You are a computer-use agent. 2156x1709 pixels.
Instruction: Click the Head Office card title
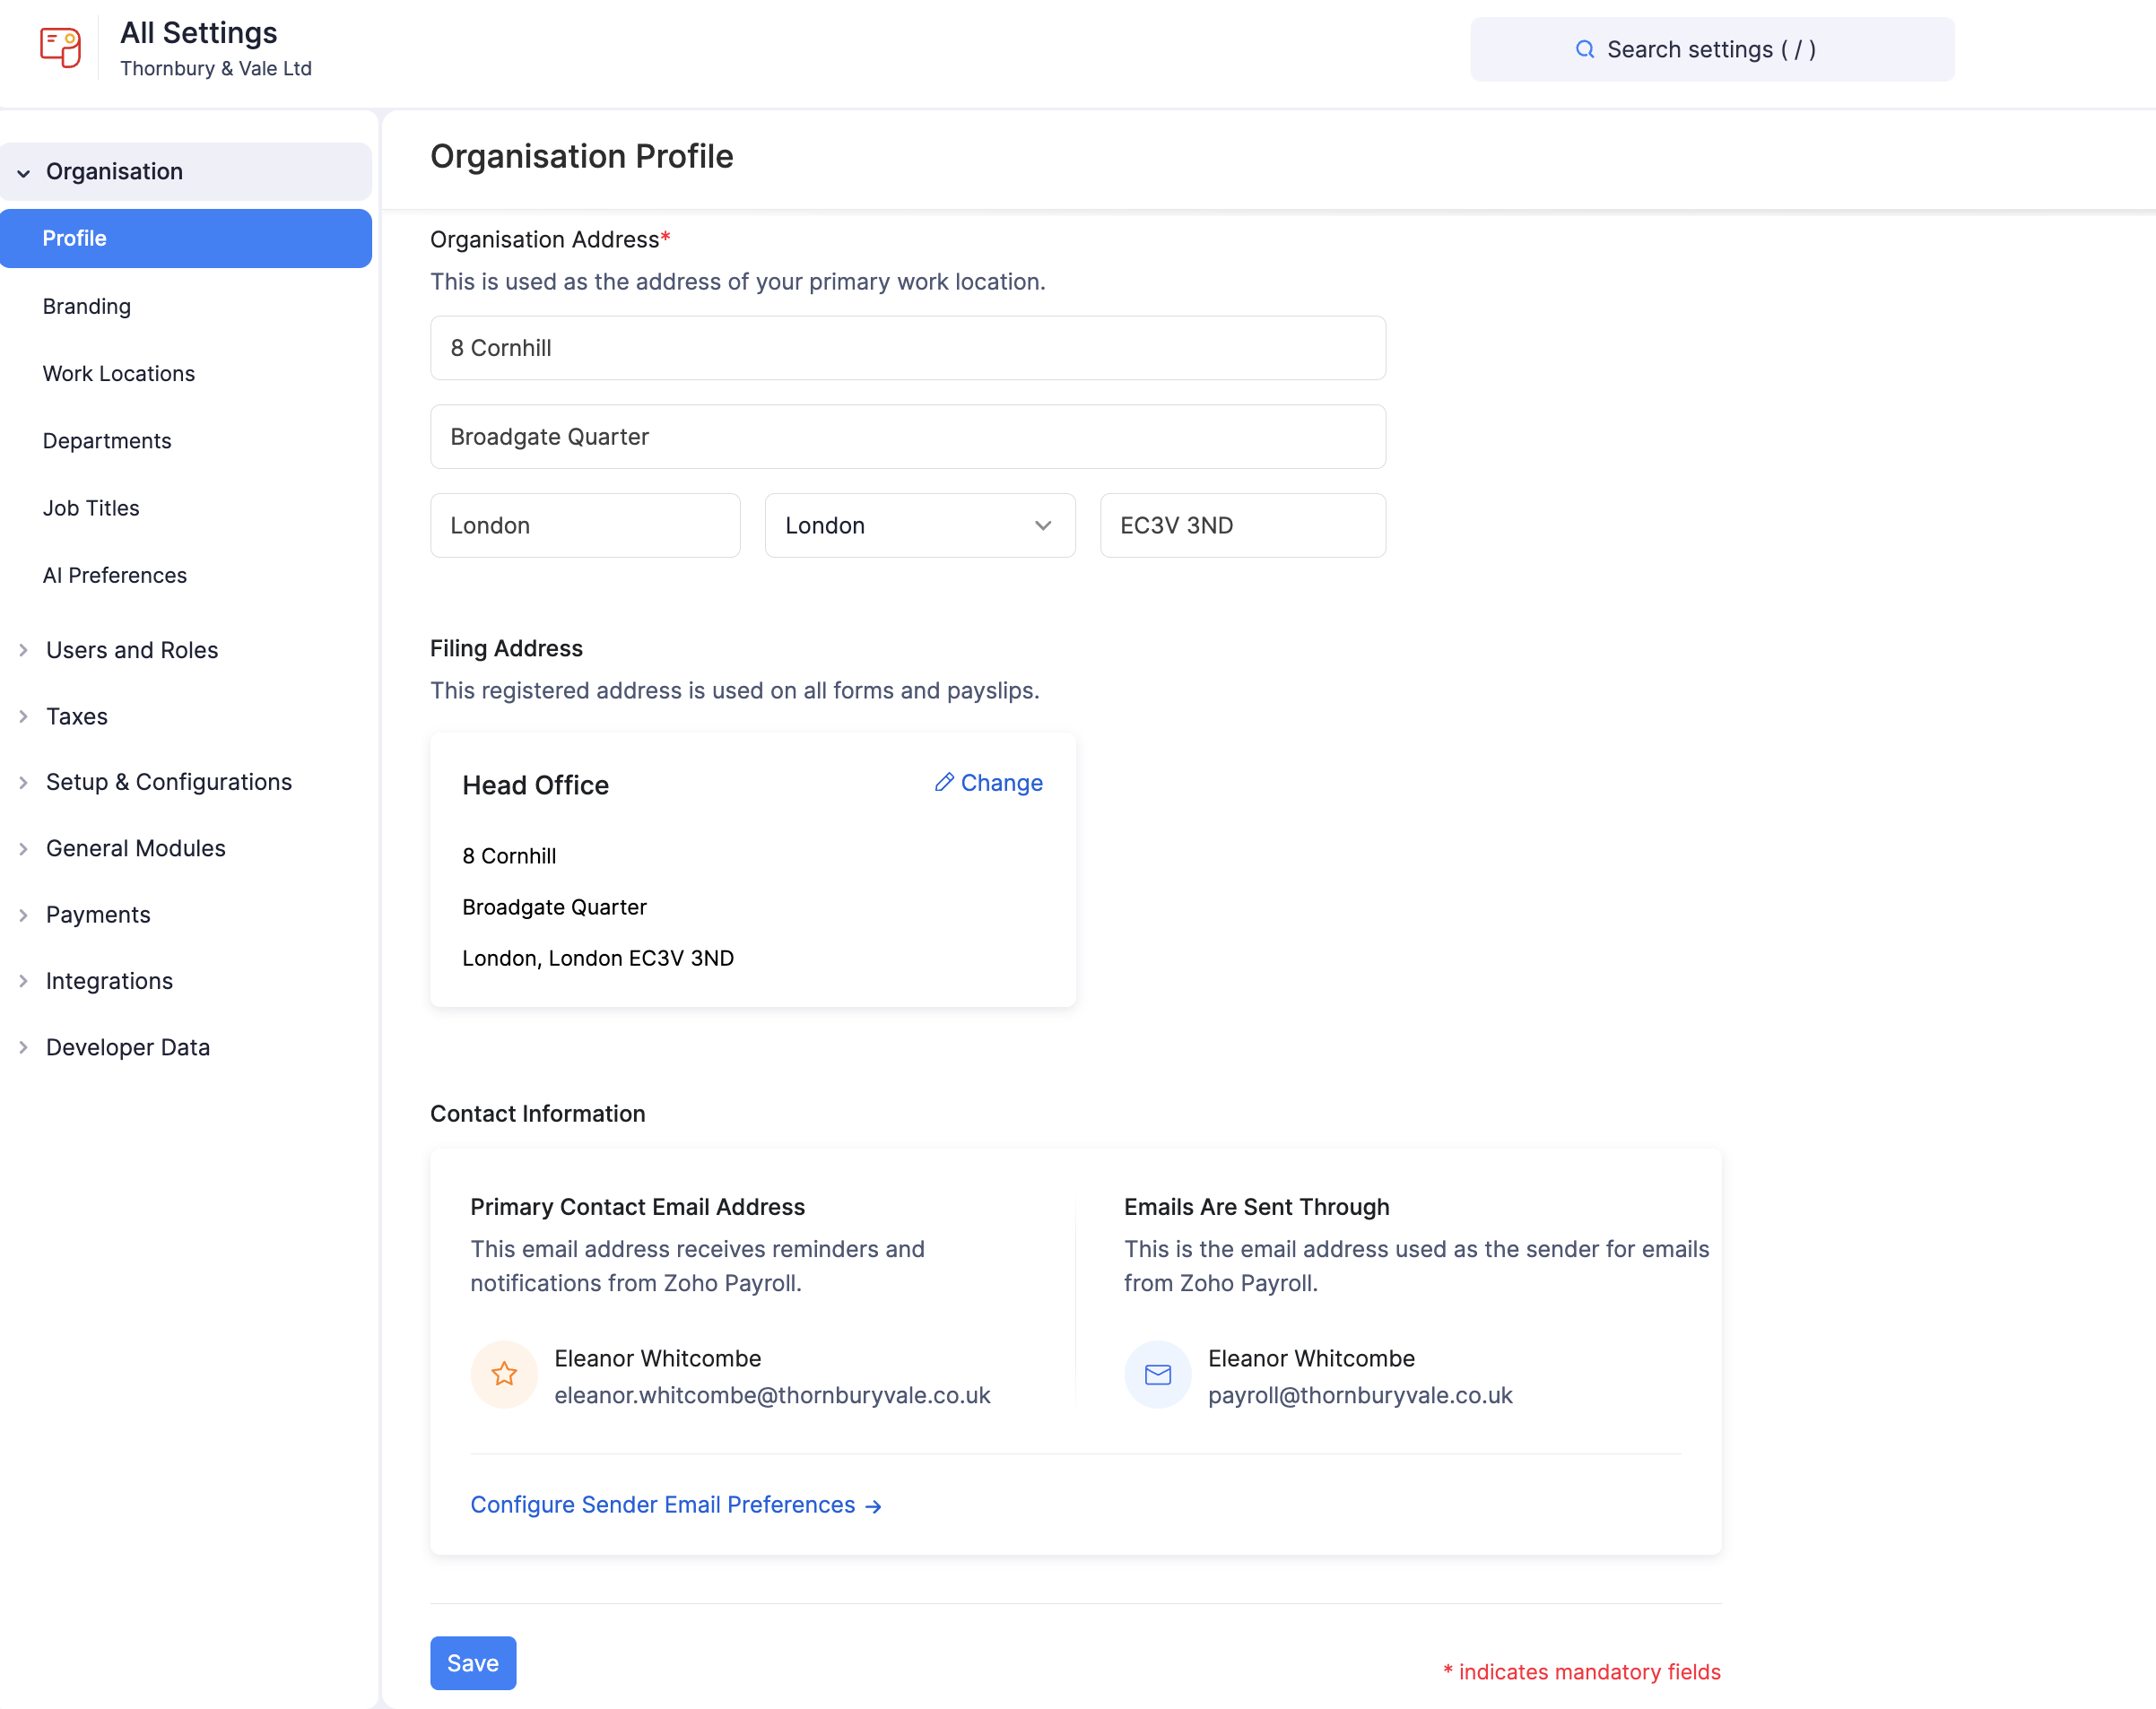pyautogui.click(x=535, y=785)
